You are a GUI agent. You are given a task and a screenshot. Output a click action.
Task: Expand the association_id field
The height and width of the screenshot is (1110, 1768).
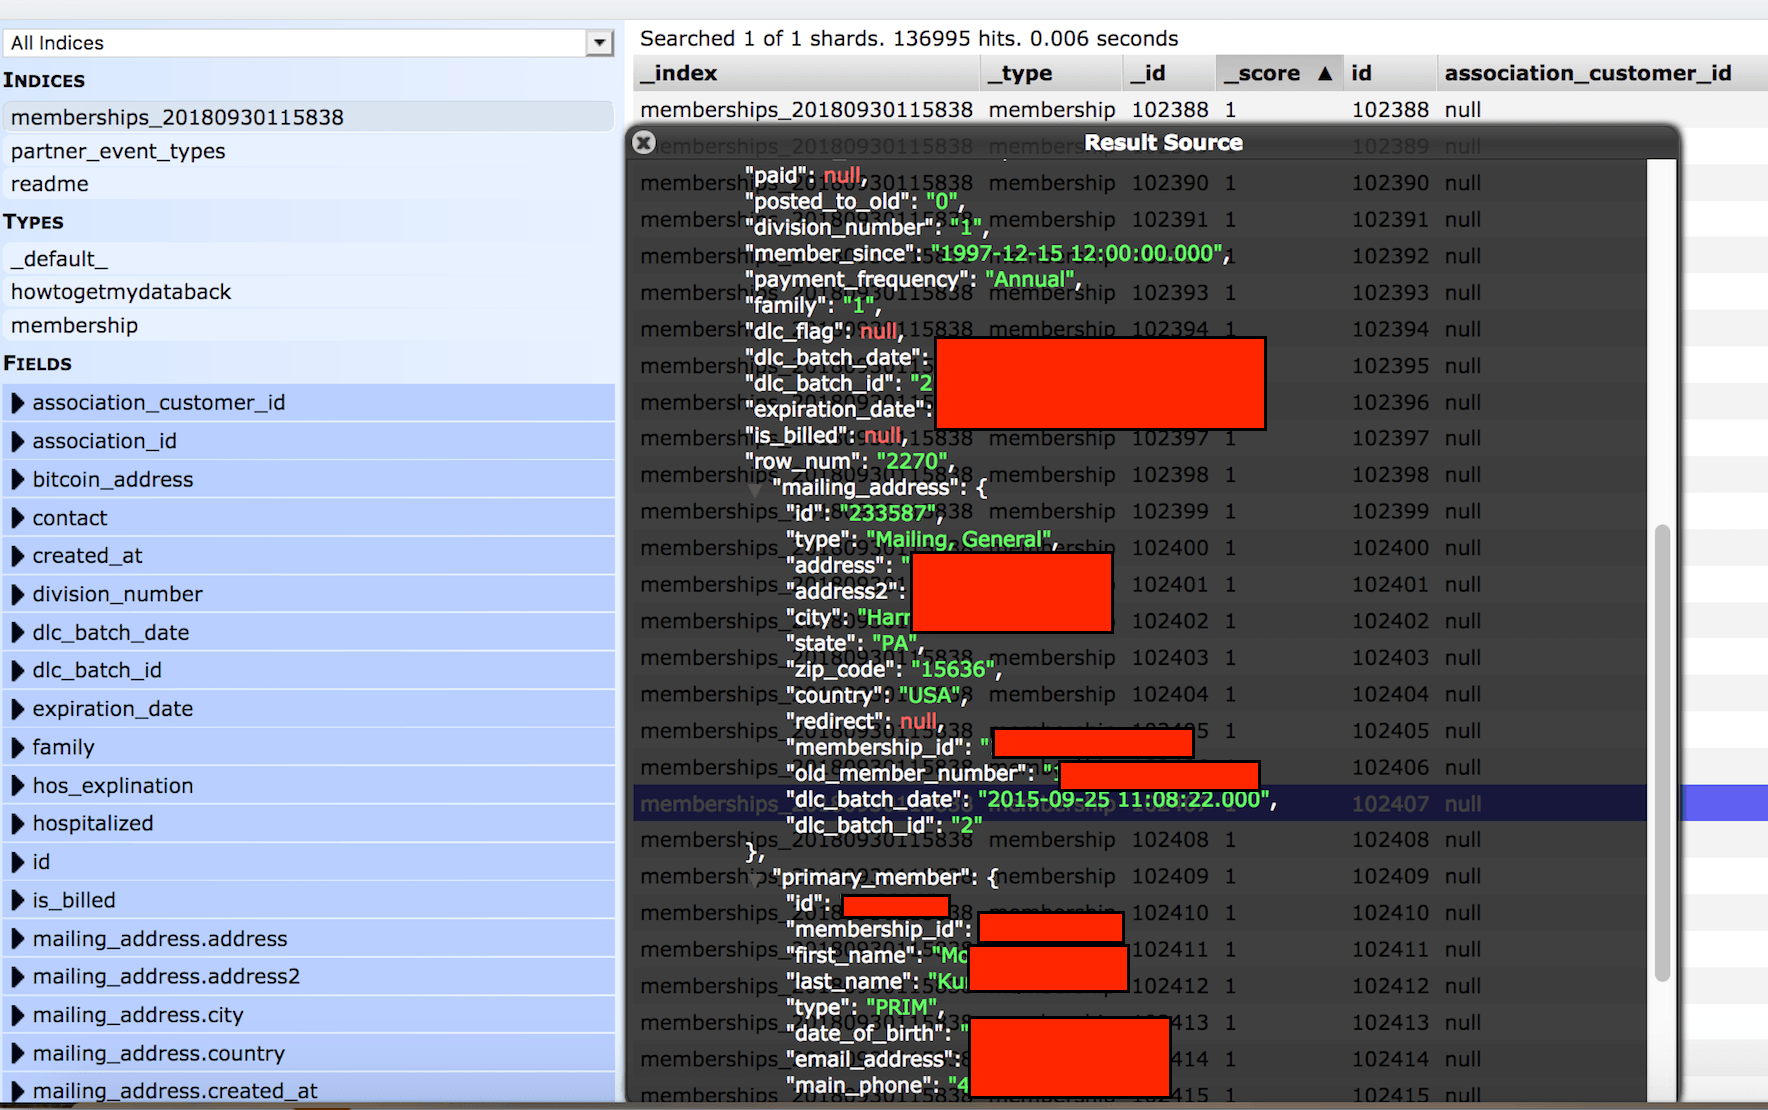tap(17, 441)
